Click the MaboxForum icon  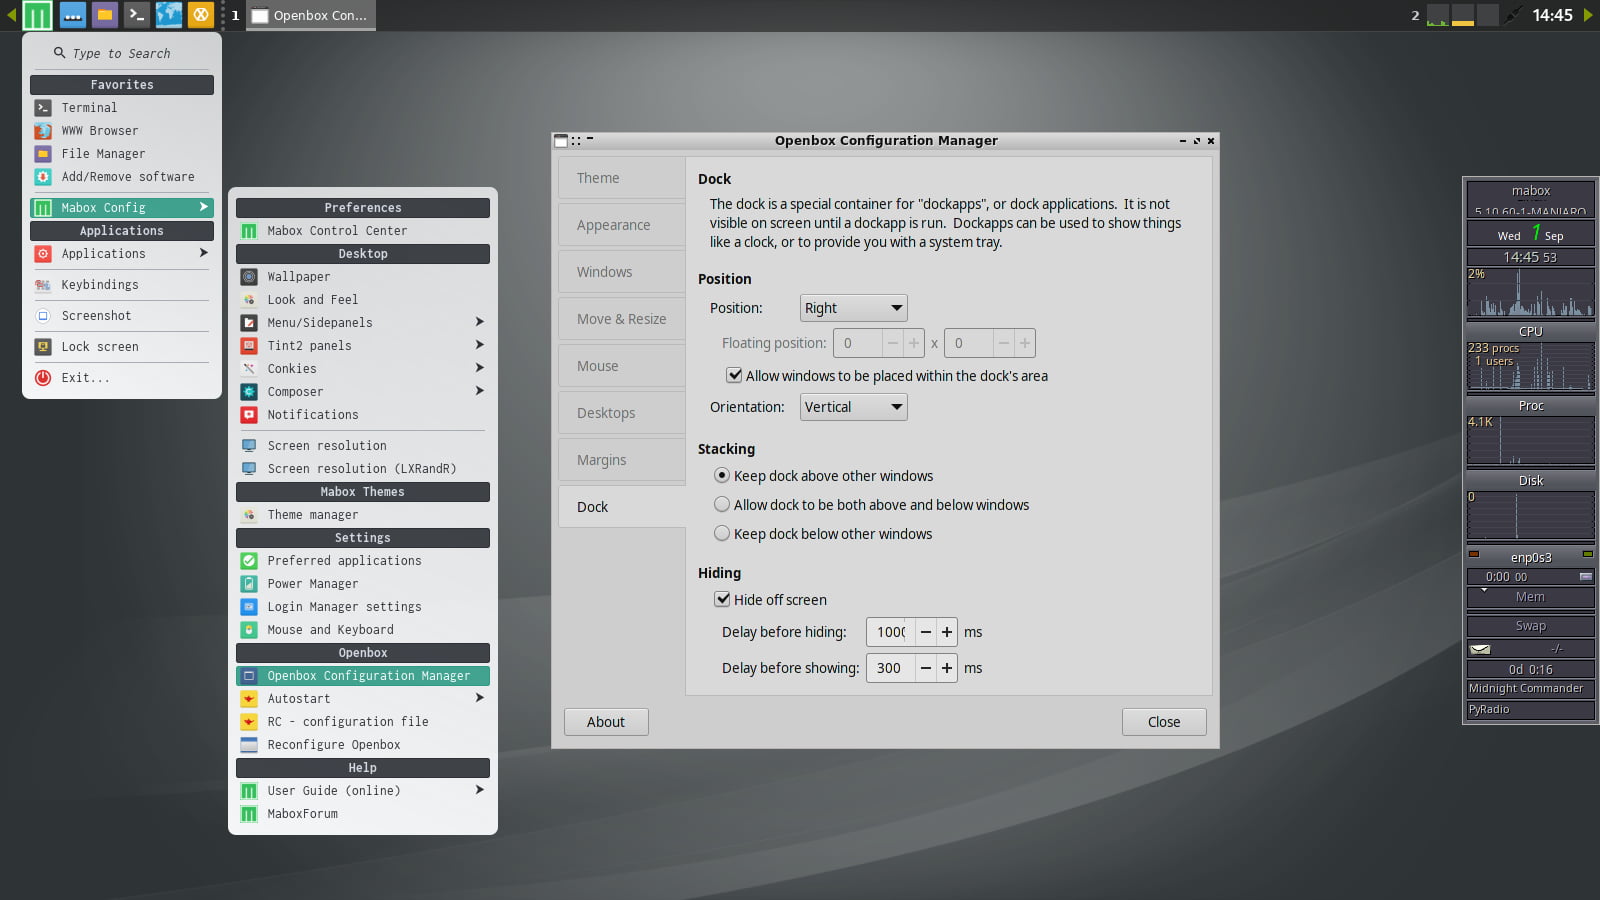[249, 814]
